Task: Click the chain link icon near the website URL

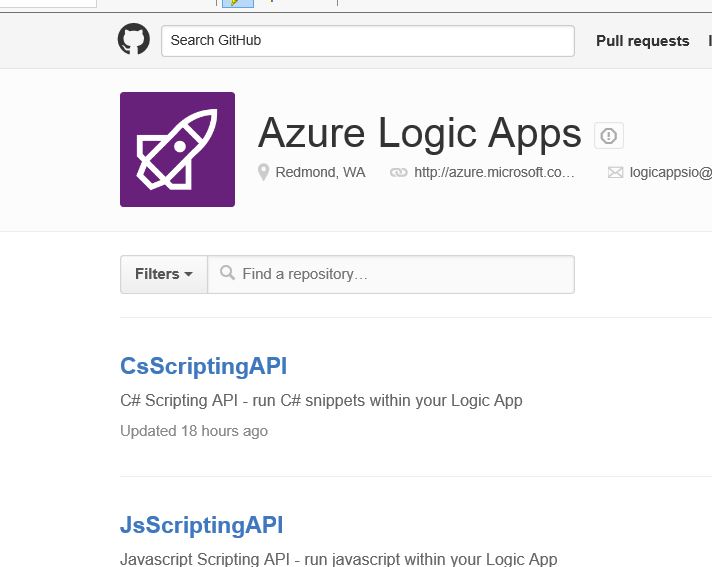Action: pyautogui.click(x=399, y=172)
